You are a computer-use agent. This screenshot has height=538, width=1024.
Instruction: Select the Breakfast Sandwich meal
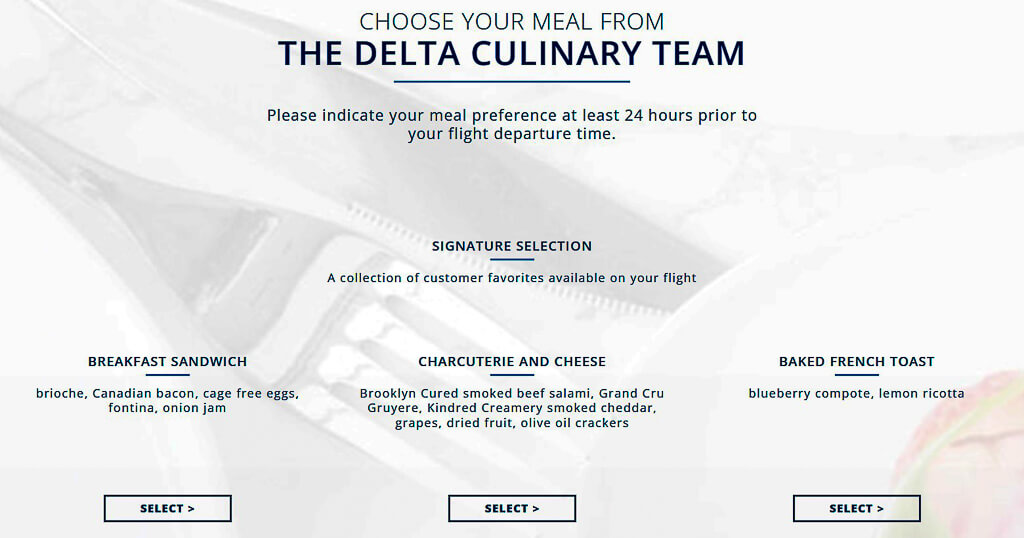click(x=168, y=509)
